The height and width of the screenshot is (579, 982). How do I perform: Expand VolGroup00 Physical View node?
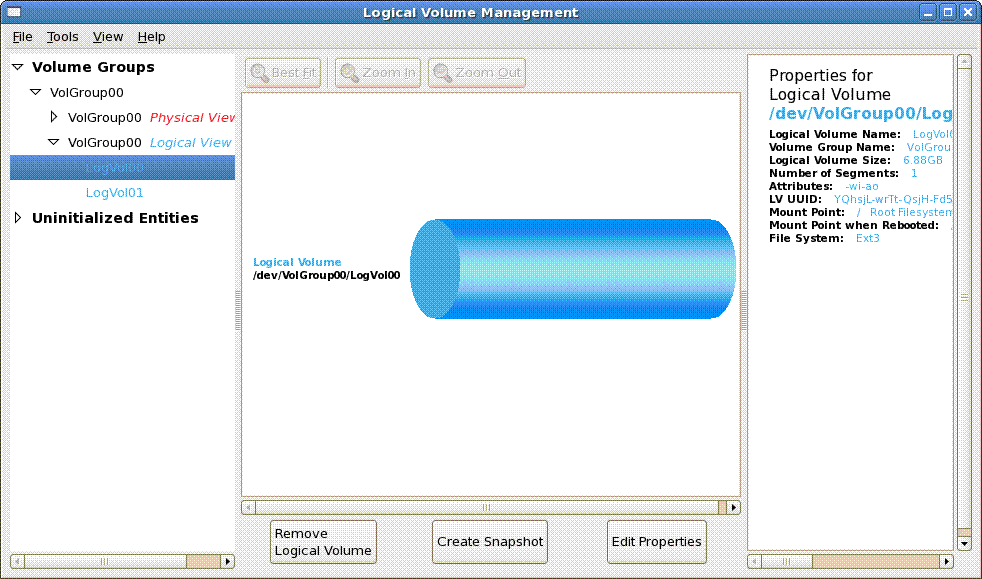tap(54, 117)
